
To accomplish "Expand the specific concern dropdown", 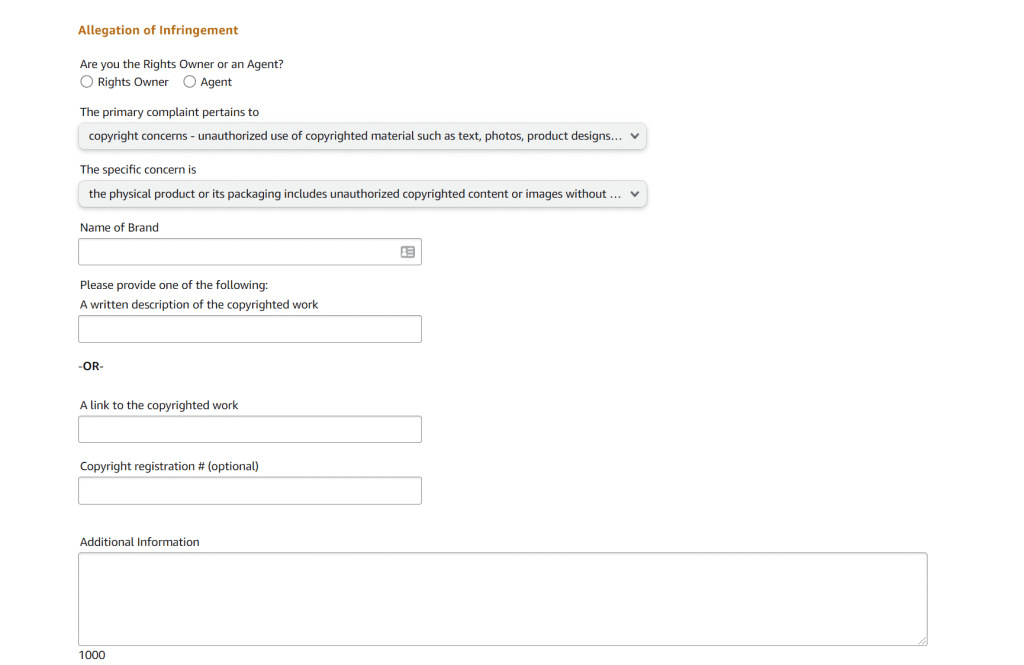I will pyautogui.click(x=362, y=194).
